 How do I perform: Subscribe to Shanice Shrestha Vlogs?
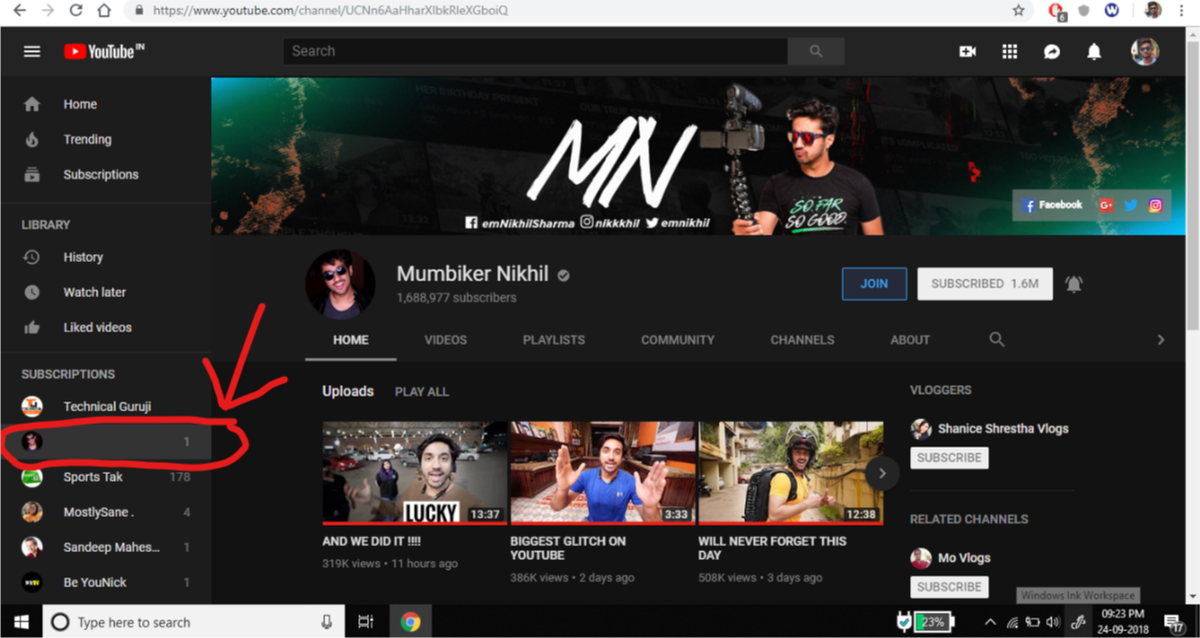[949, 458]
